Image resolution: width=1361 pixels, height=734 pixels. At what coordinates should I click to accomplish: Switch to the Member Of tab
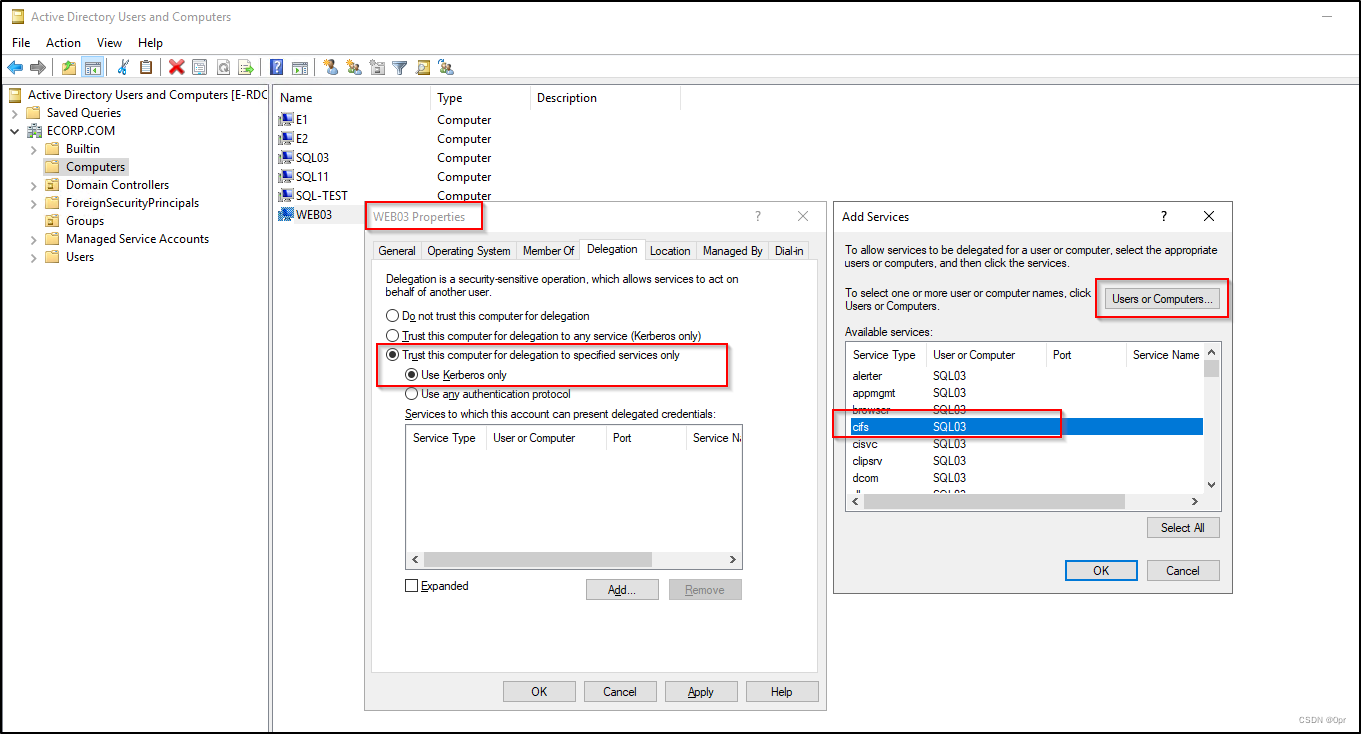549,251
